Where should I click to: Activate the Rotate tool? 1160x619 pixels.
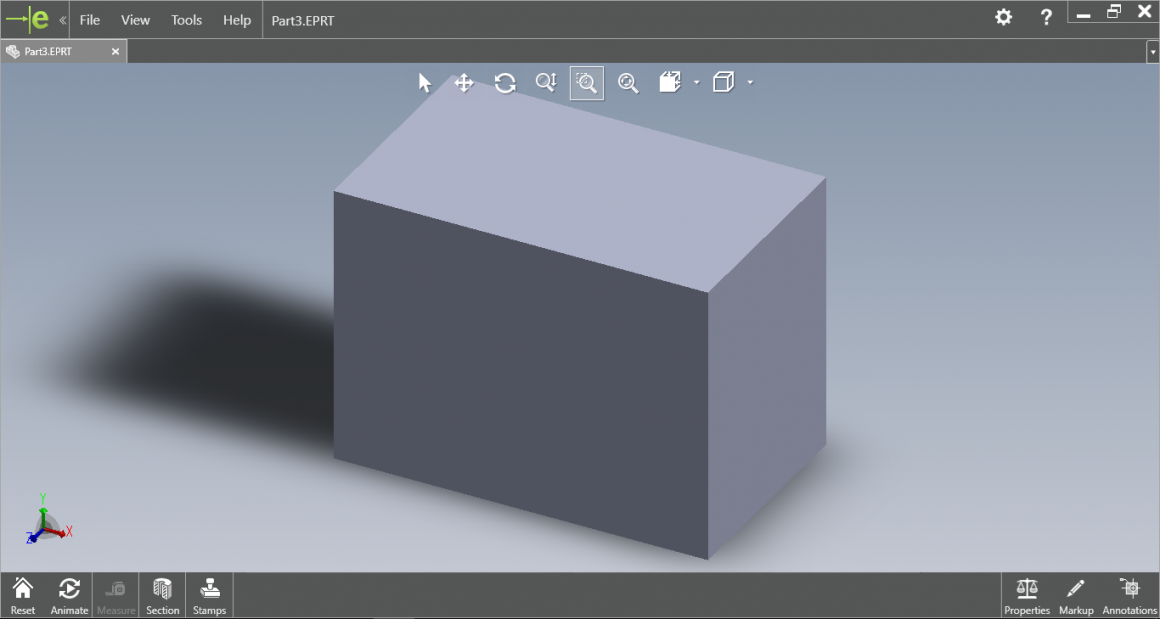pos(505,83)
